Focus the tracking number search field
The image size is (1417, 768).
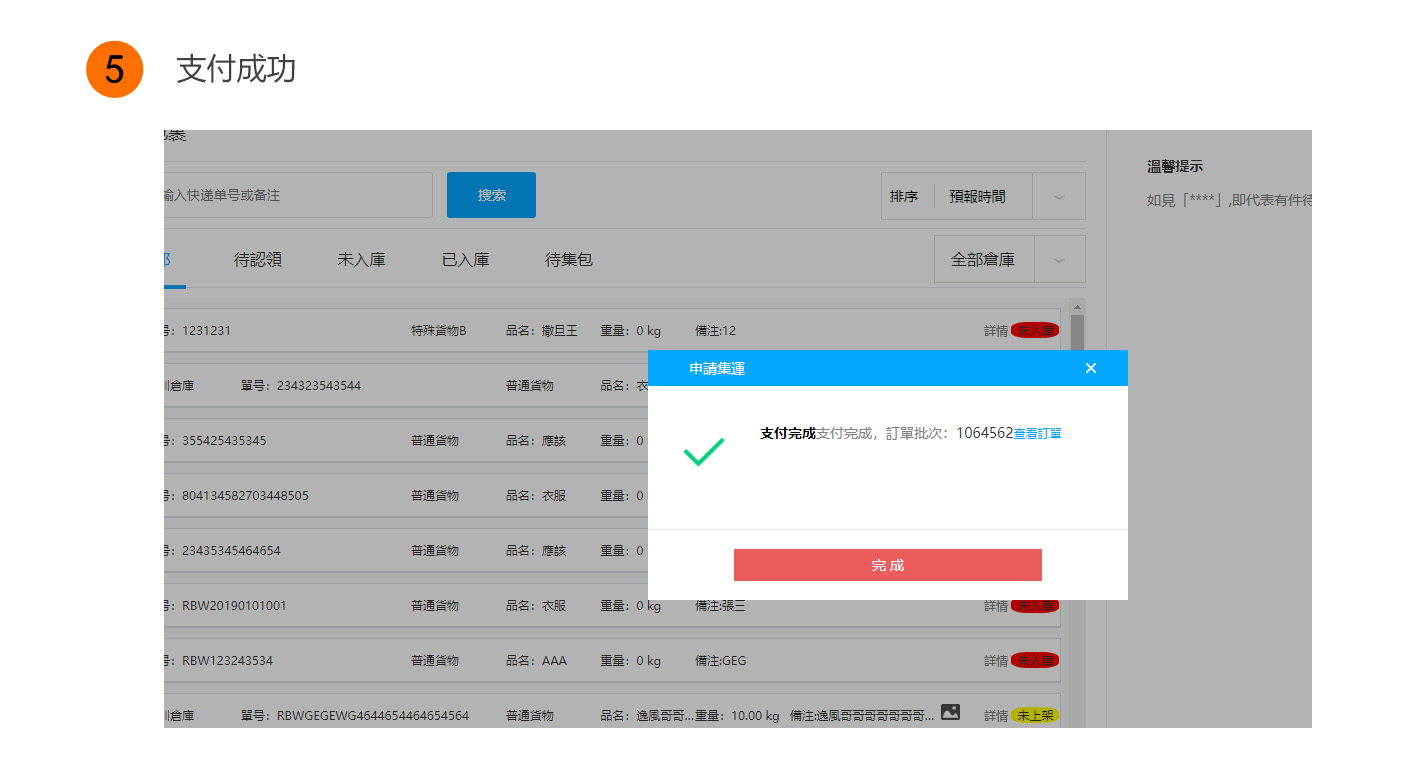tap(298, 195)
